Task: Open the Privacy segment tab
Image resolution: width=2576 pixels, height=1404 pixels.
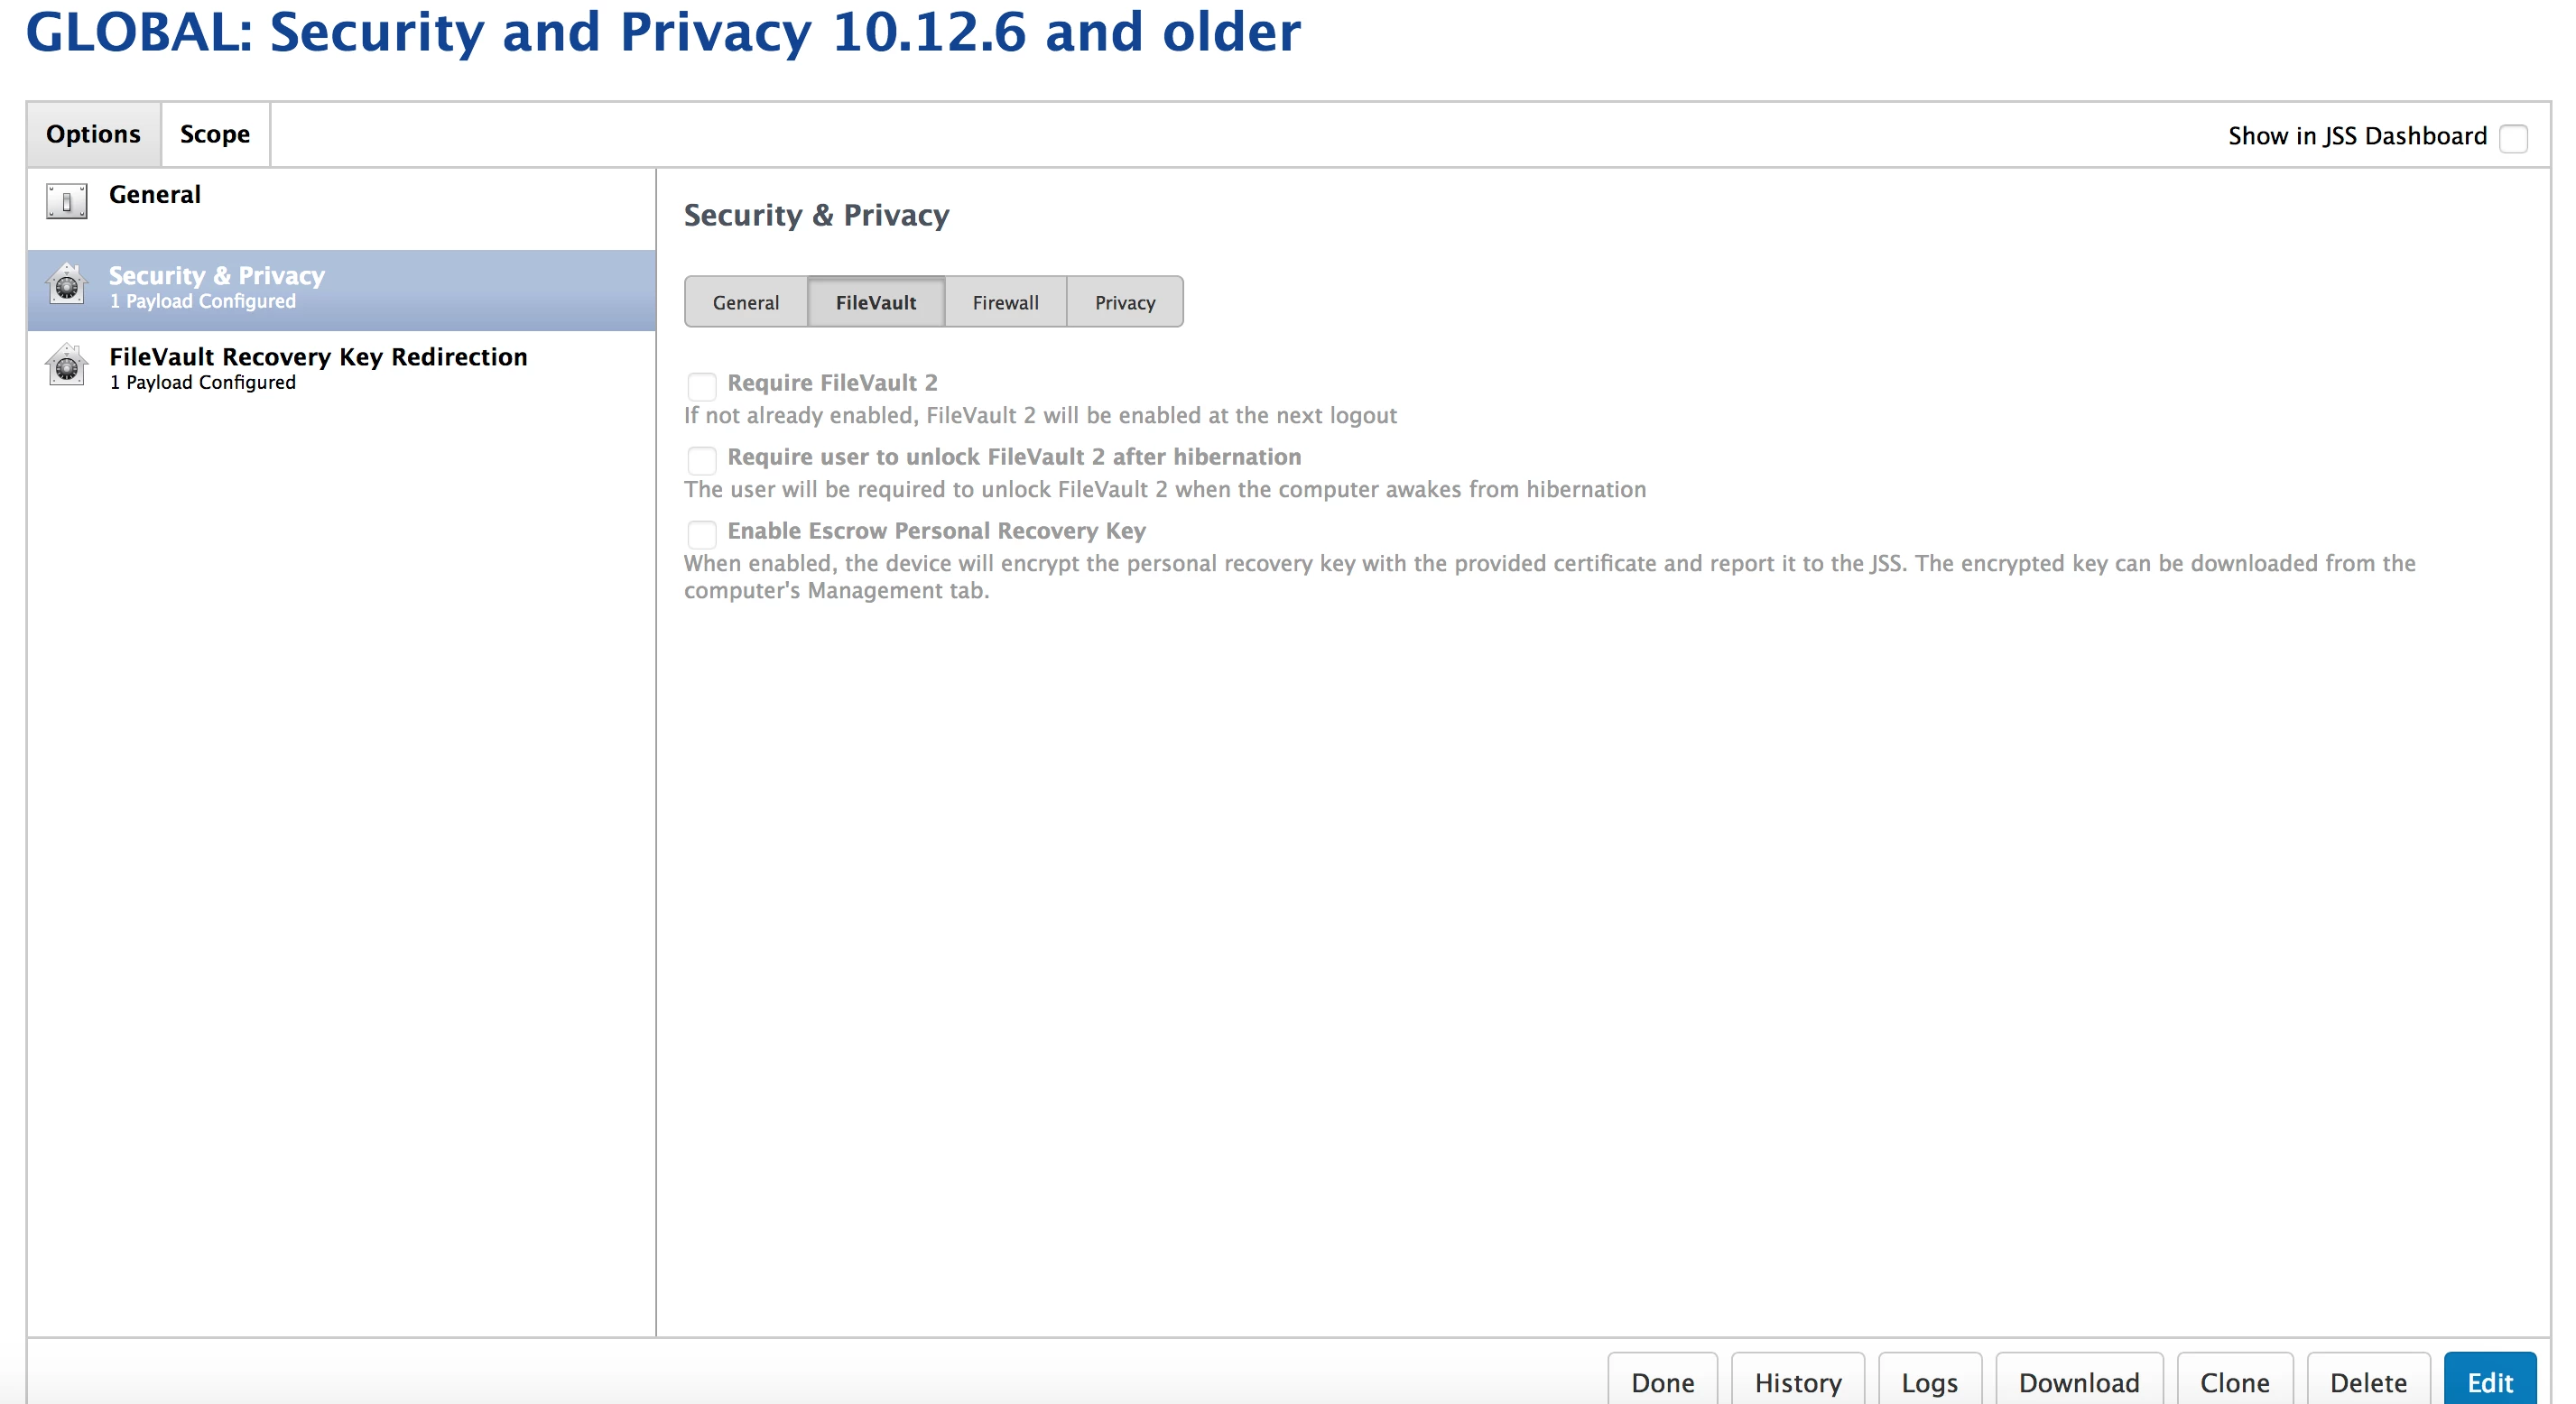Action: [x=1125, y=302]
